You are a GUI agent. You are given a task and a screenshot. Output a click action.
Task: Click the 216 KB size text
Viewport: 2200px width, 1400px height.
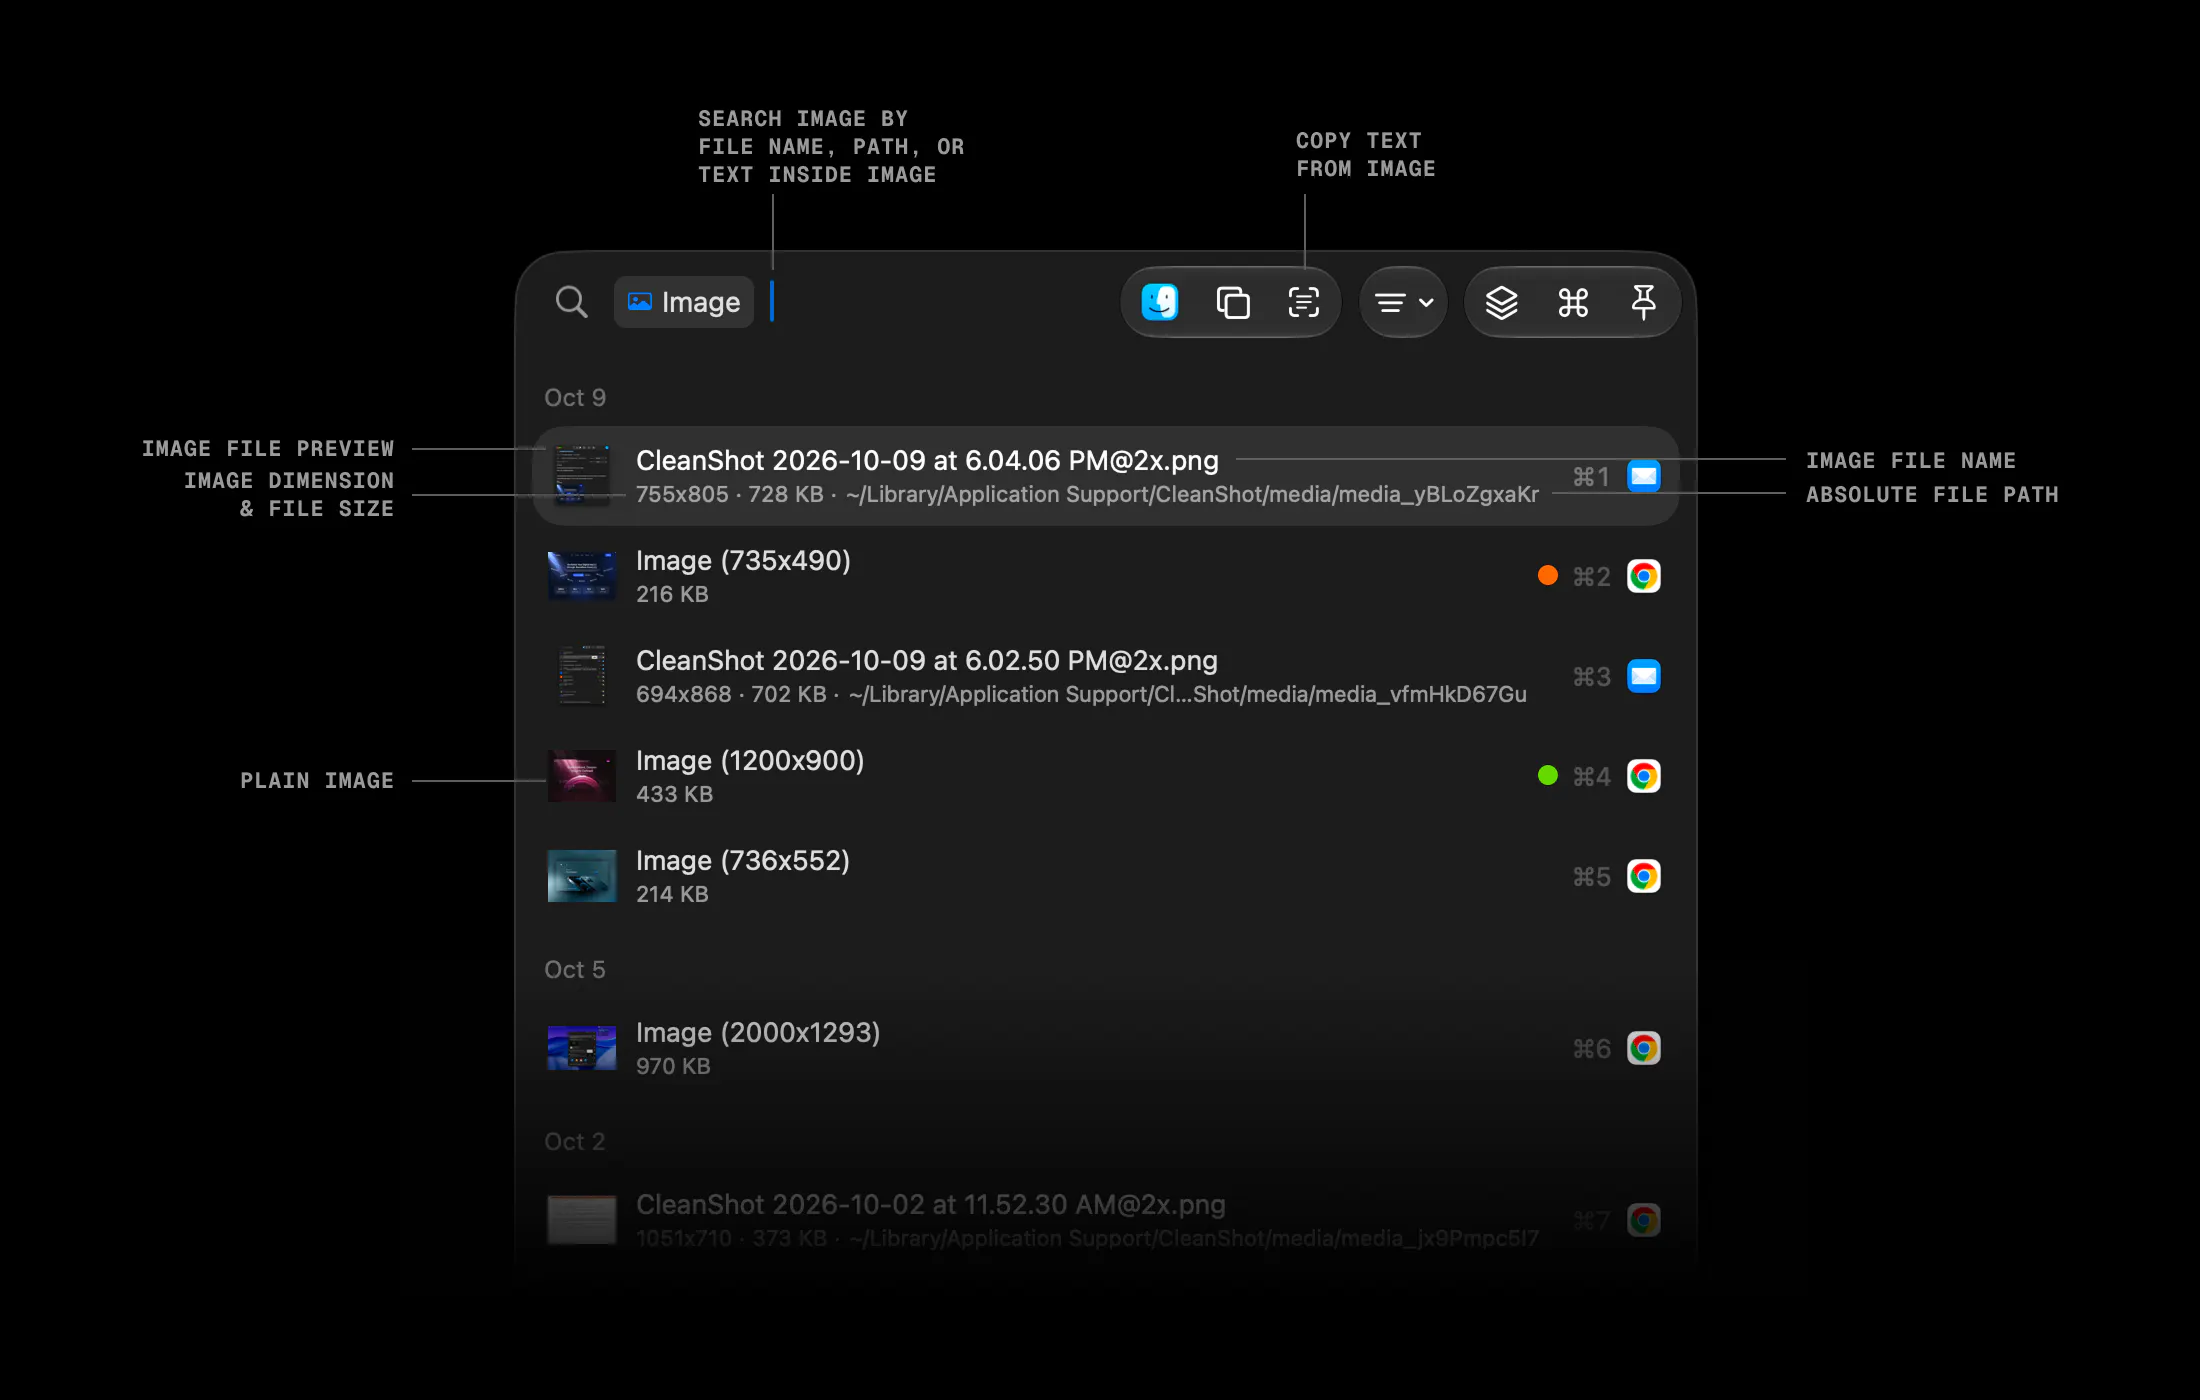[672, 594]
